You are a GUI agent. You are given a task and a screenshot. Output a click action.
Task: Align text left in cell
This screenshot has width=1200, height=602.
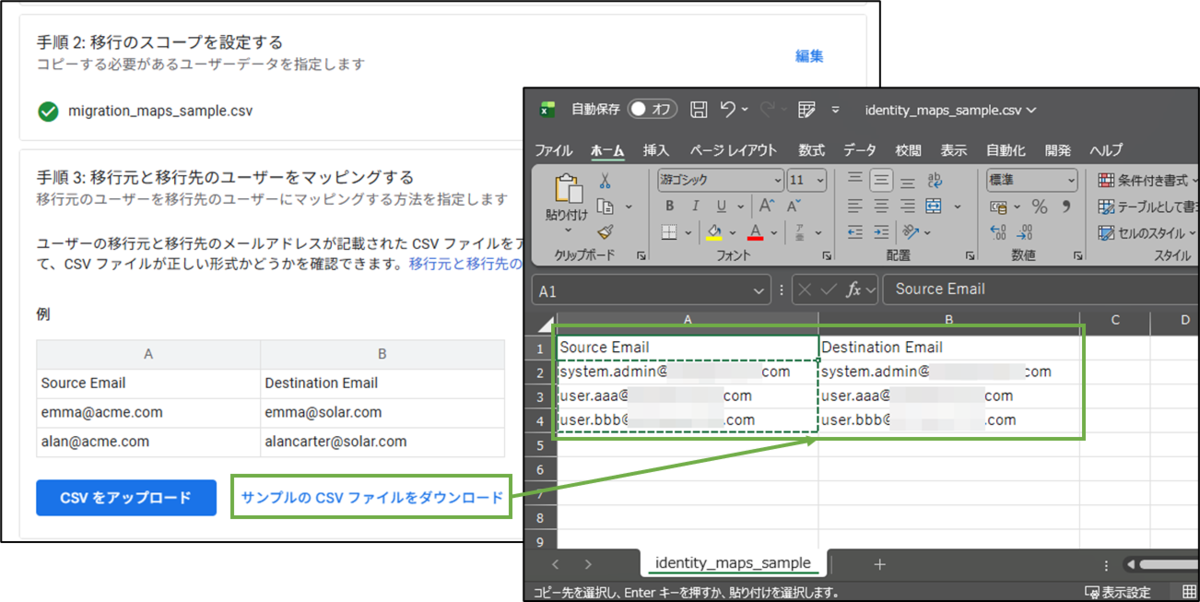(855, 206)
